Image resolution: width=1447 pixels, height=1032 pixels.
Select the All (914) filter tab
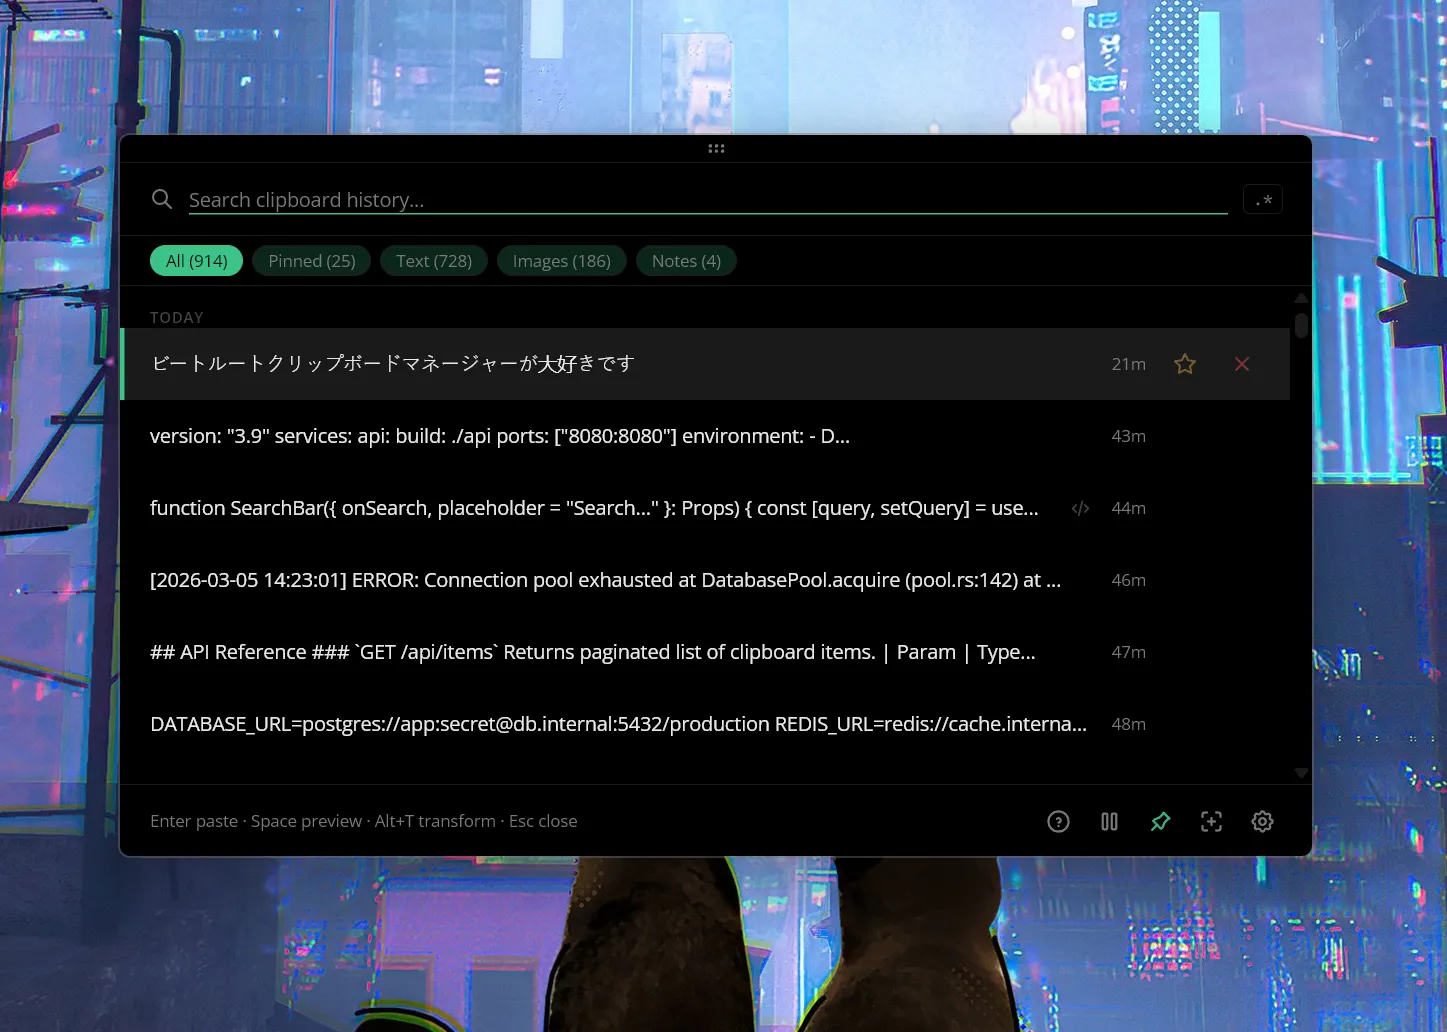[196, 261]
